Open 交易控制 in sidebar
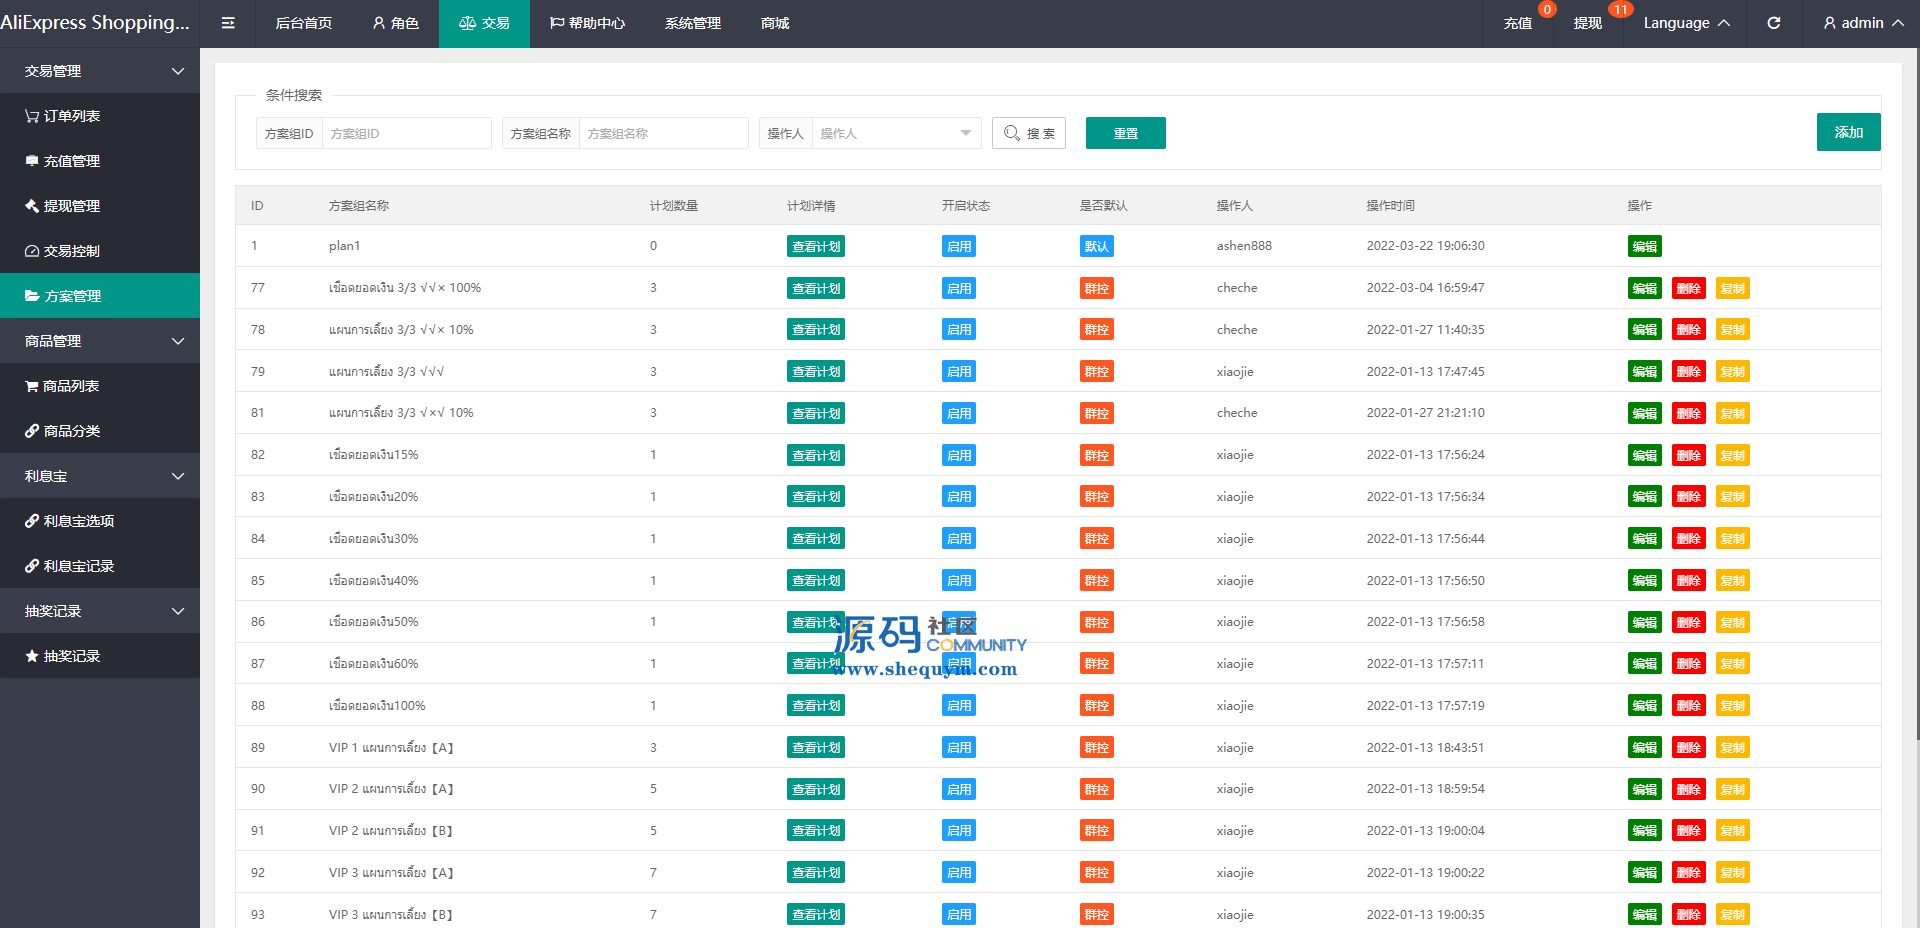 (100, 251)
